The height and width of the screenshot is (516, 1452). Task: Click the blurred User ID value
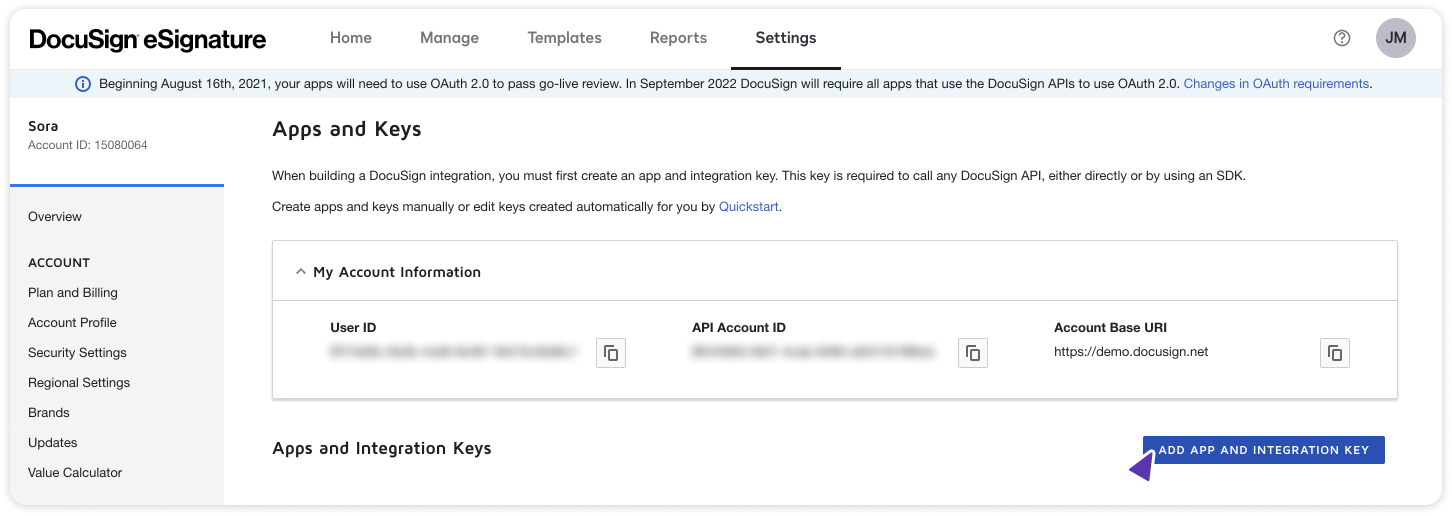click(454, 352)
